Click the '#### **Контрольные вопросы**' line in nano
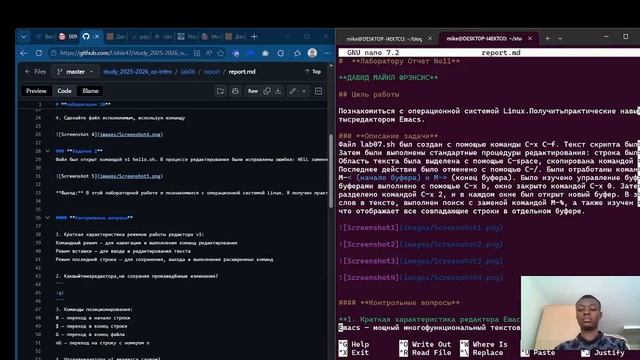The image size is (640, 360). [x=399, y=303]
